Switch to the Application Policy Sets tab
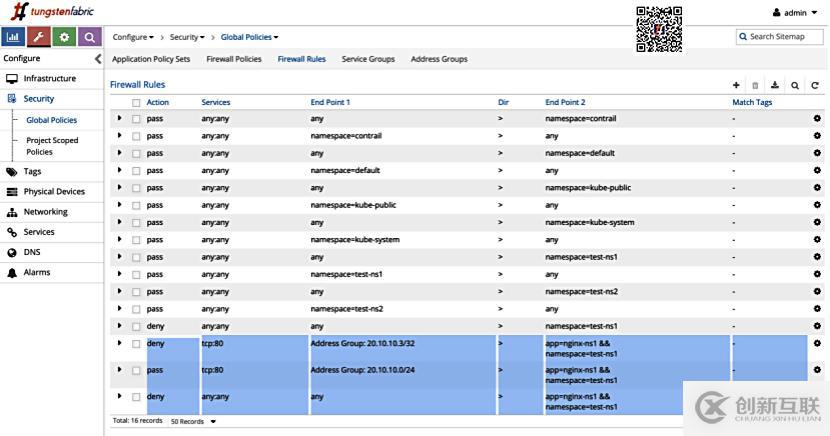Viewport: 830px width, 436px height. click(151, 59)
